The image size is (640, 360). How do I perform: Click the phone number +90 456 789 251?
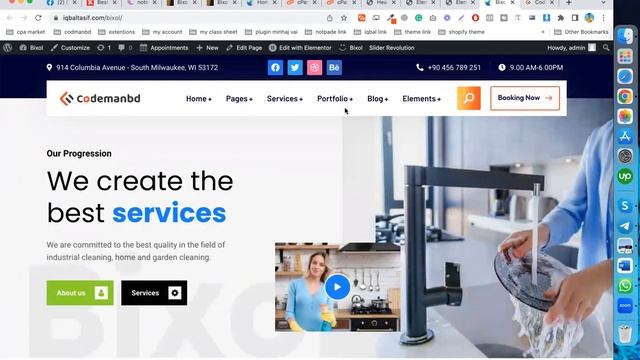[454, 67]
